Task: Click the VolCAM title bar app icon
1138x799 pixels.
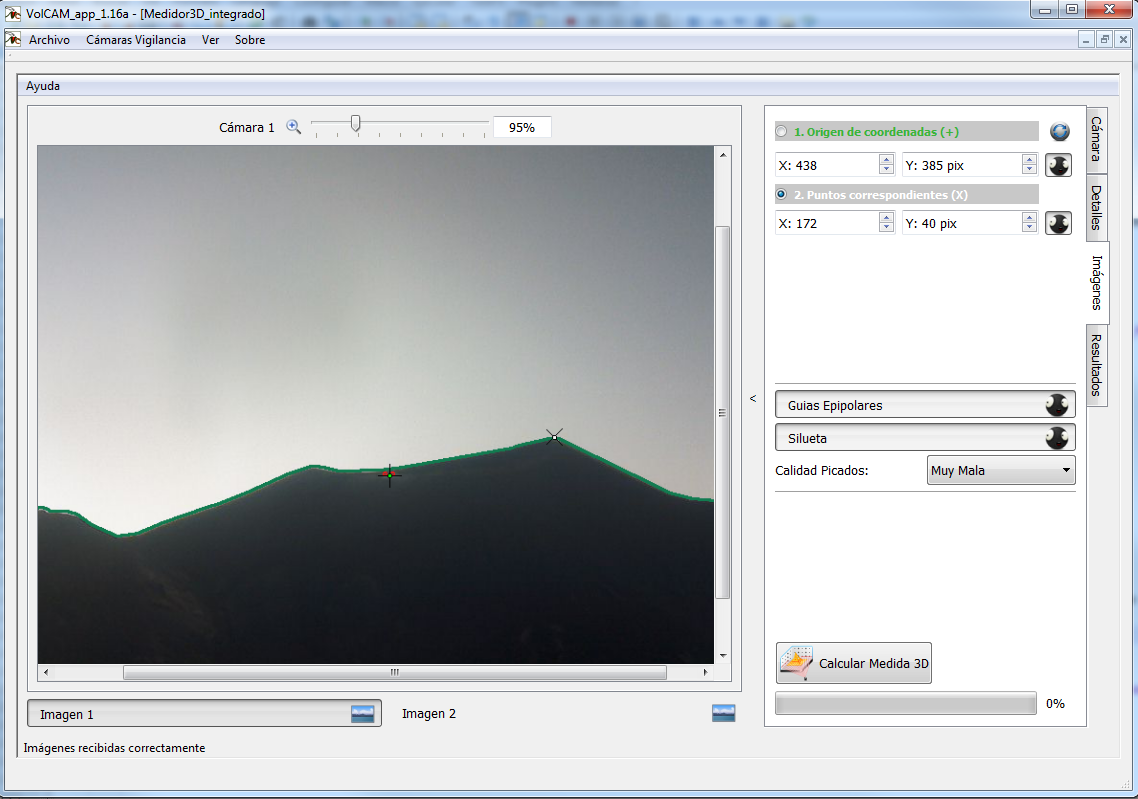Action: coord(12,13)
